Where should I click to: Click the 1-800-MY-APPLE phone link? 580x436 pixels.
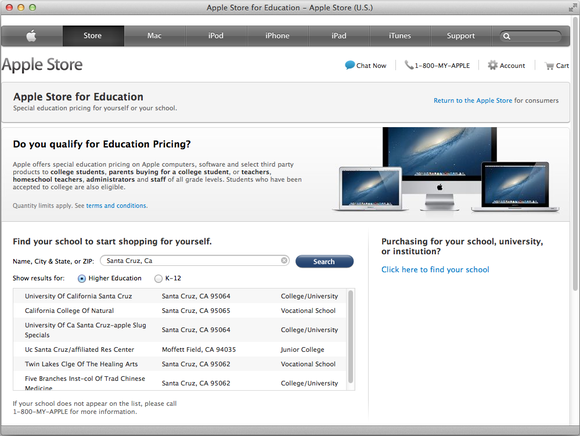click(x=442, y=65)
